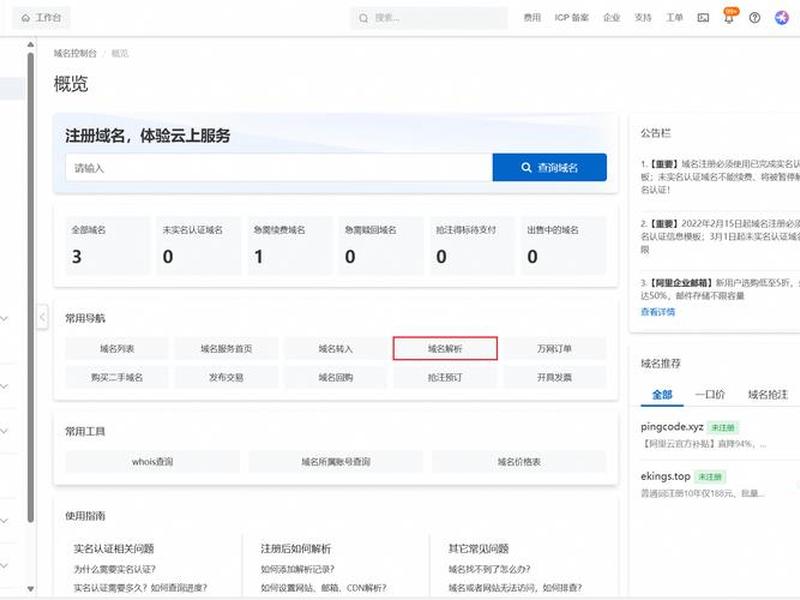This screenshot has height=600, width=800.
Task: Open the 支持 menu
Action: point(643,18)
